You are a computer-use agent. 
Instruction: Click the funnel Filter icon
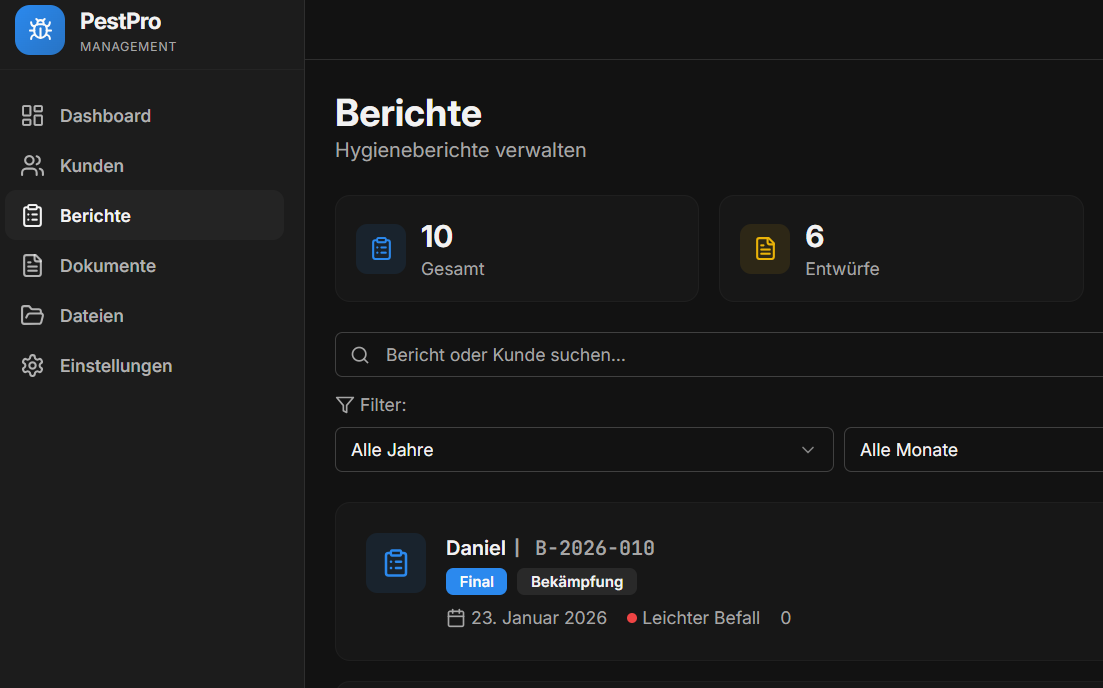[345, 405]
